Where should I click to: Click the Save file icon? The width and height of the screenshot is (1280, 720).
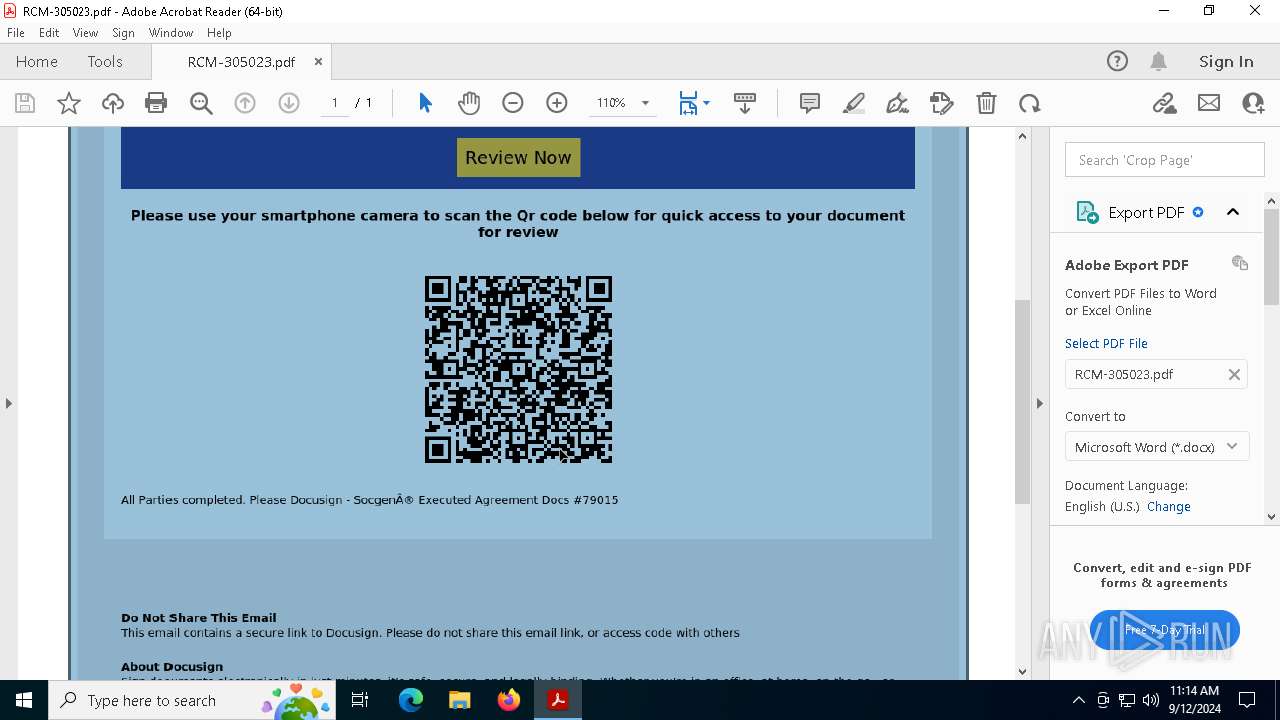point(25,103)
